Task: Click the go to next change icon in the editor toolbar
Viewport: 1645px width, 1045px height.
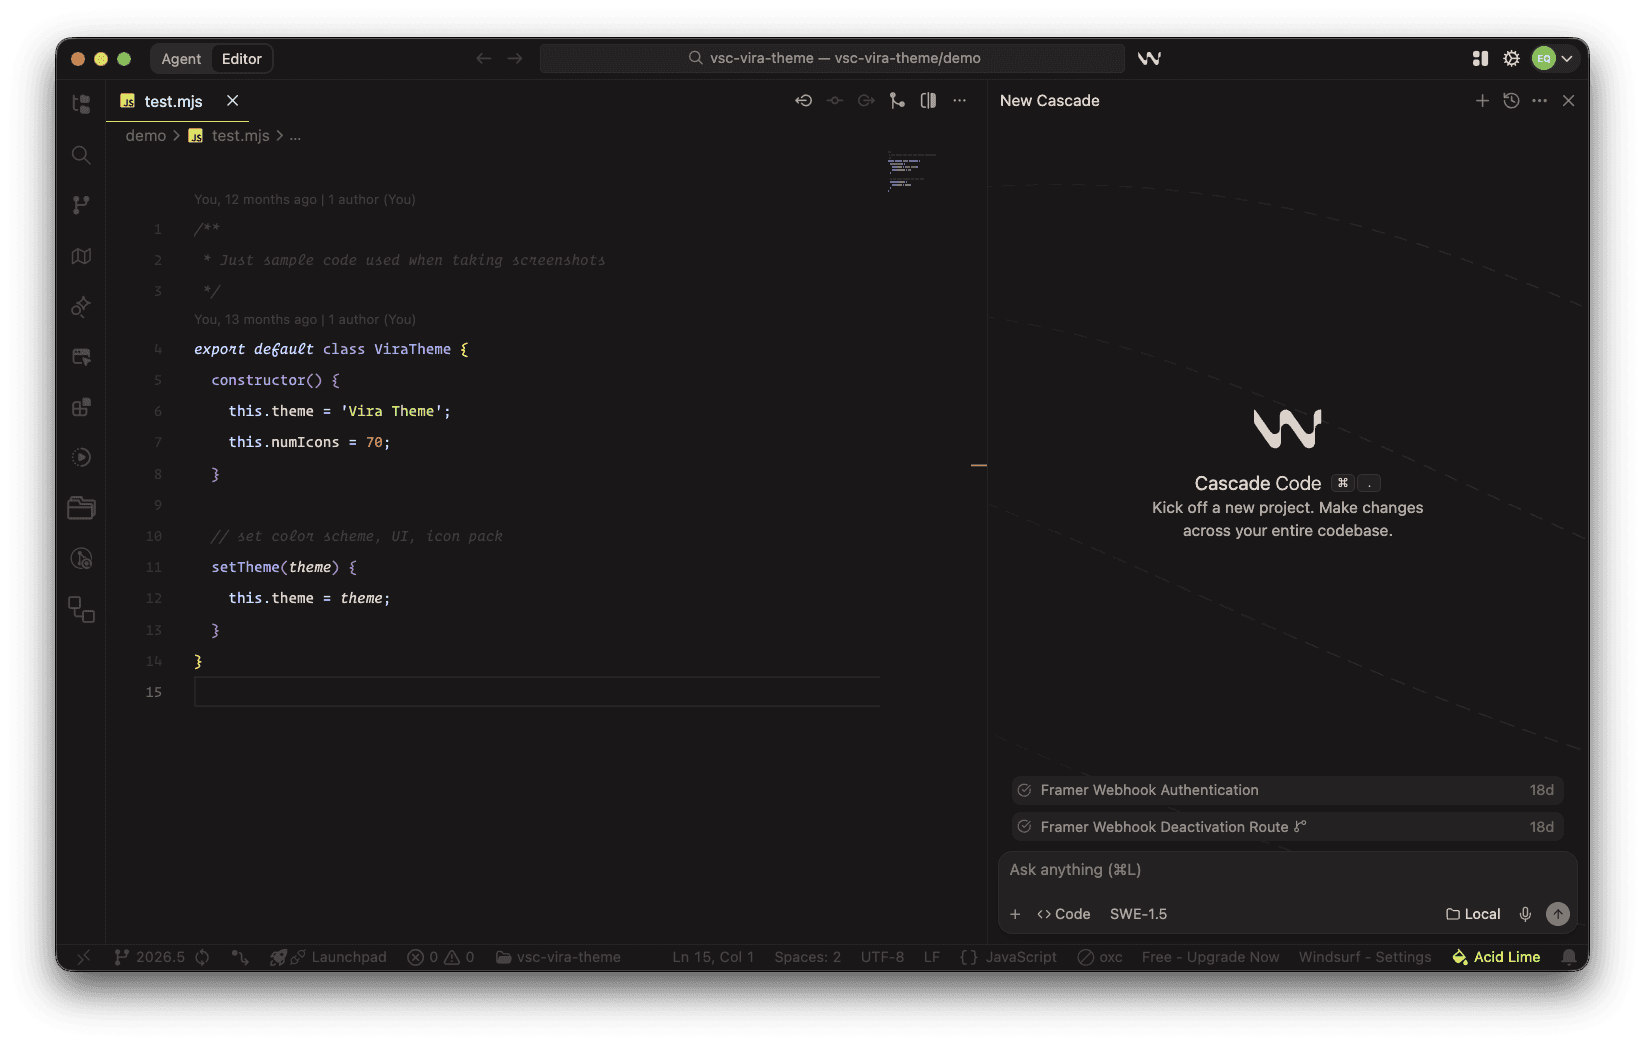Action: [866, 101]
